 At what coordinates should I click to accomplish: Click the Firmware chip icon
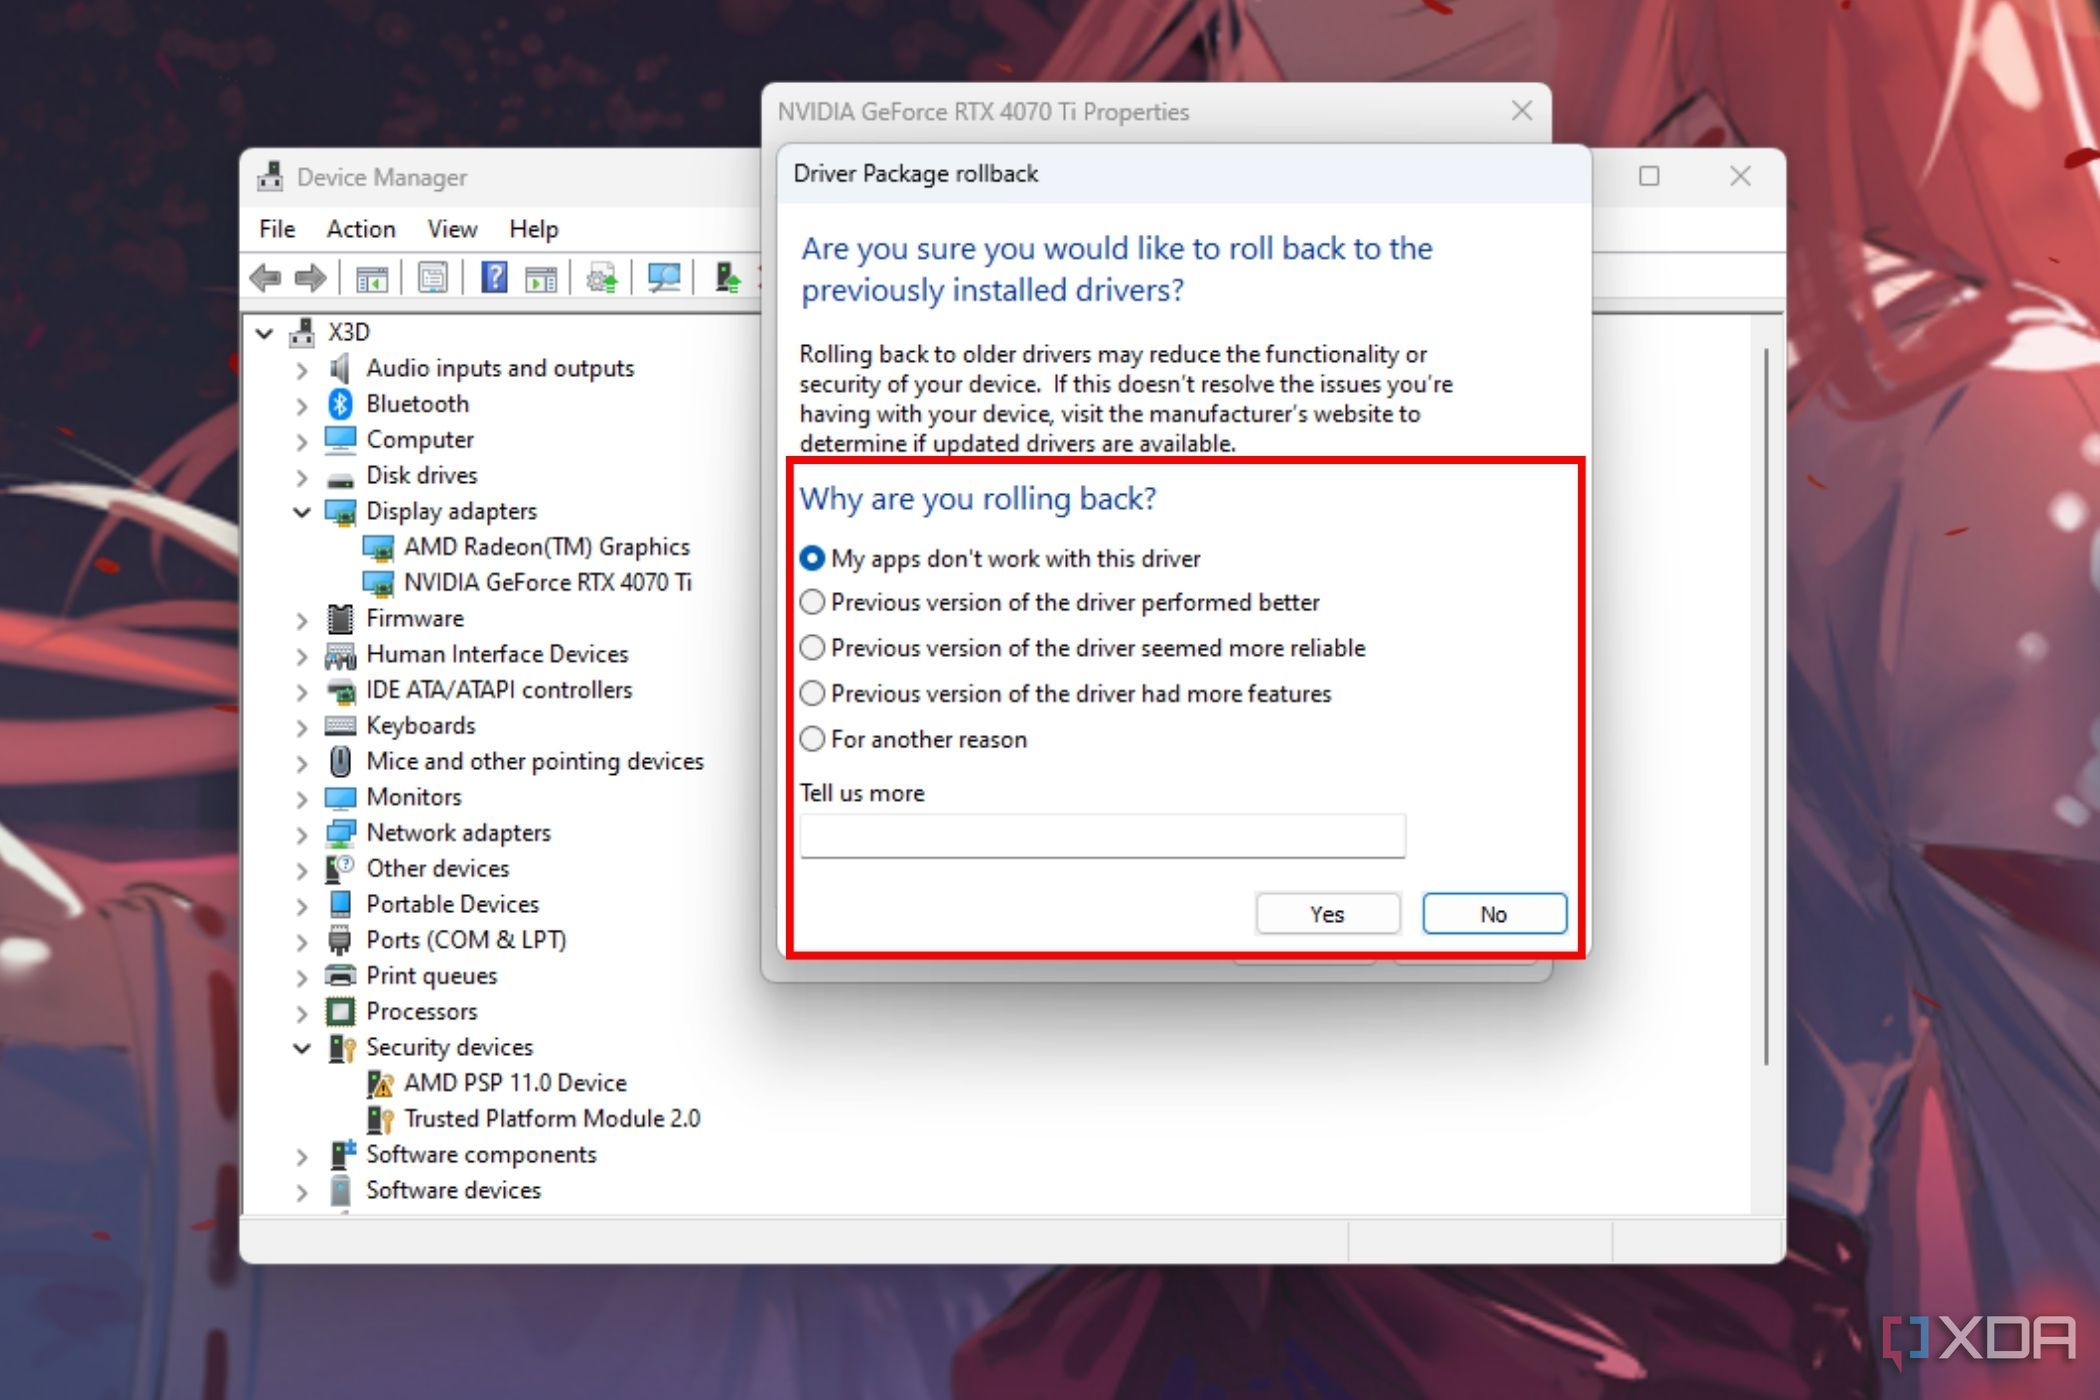(x=340, y=619)
